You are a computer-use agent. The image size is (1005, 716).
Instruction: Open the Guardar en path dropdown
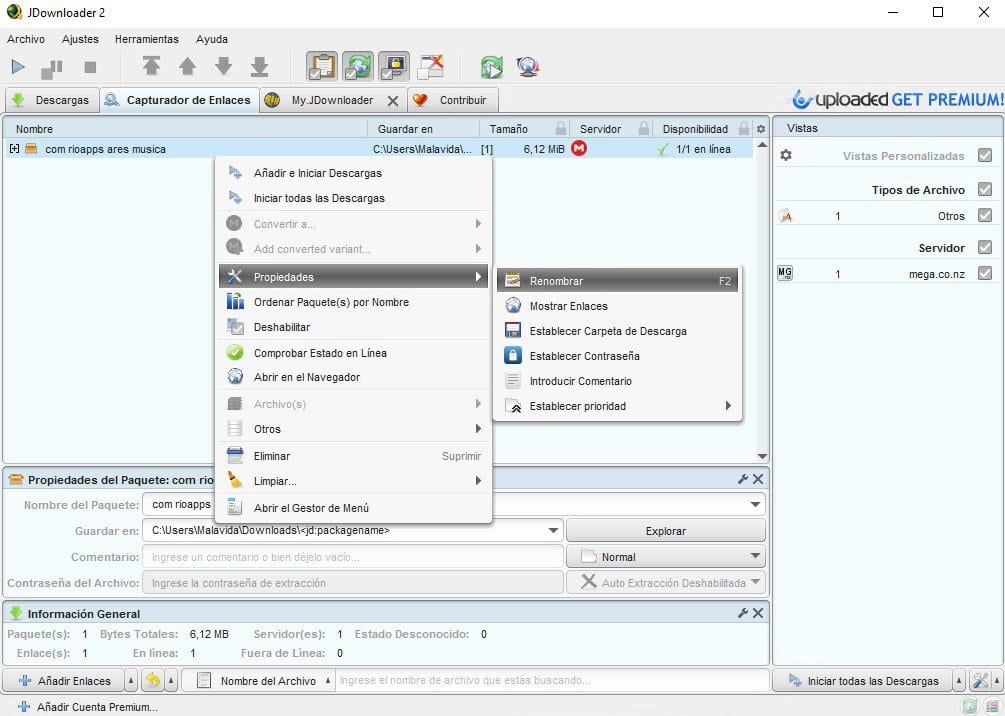click(553, 531)
